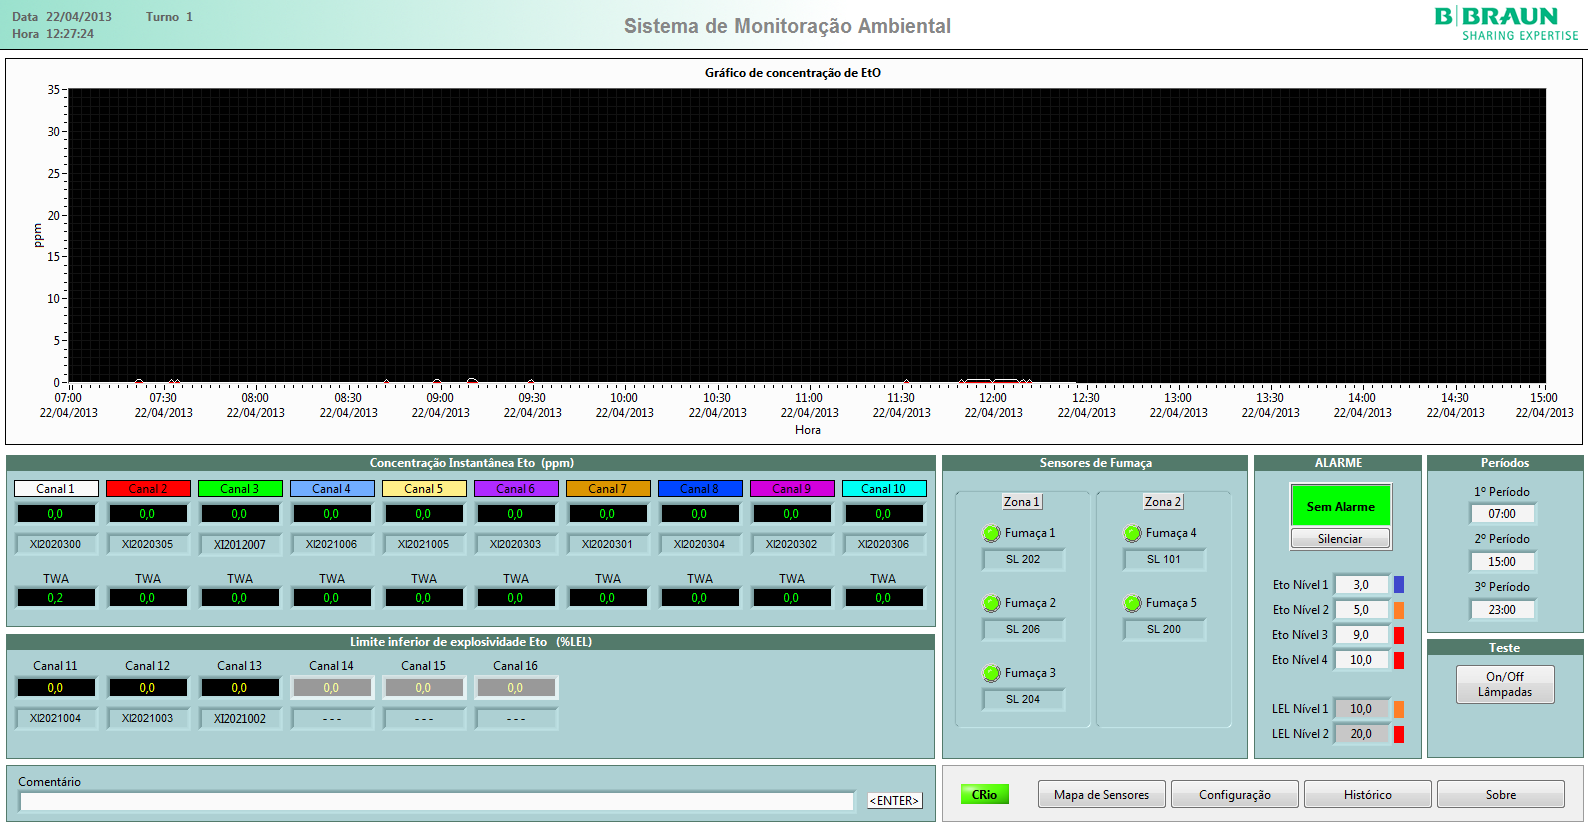Select the orange Eto Nível 2 color swatch

coord(1399,610)
